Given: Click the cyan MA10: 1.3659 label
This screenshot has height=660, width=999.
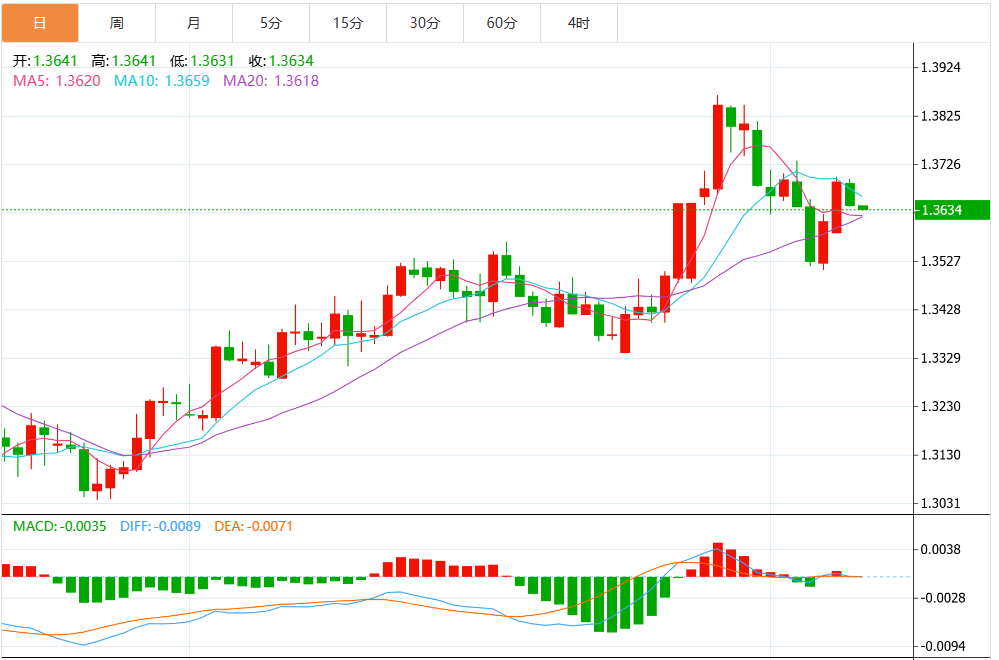Looking at the screenshot, I should coord(162,80).
